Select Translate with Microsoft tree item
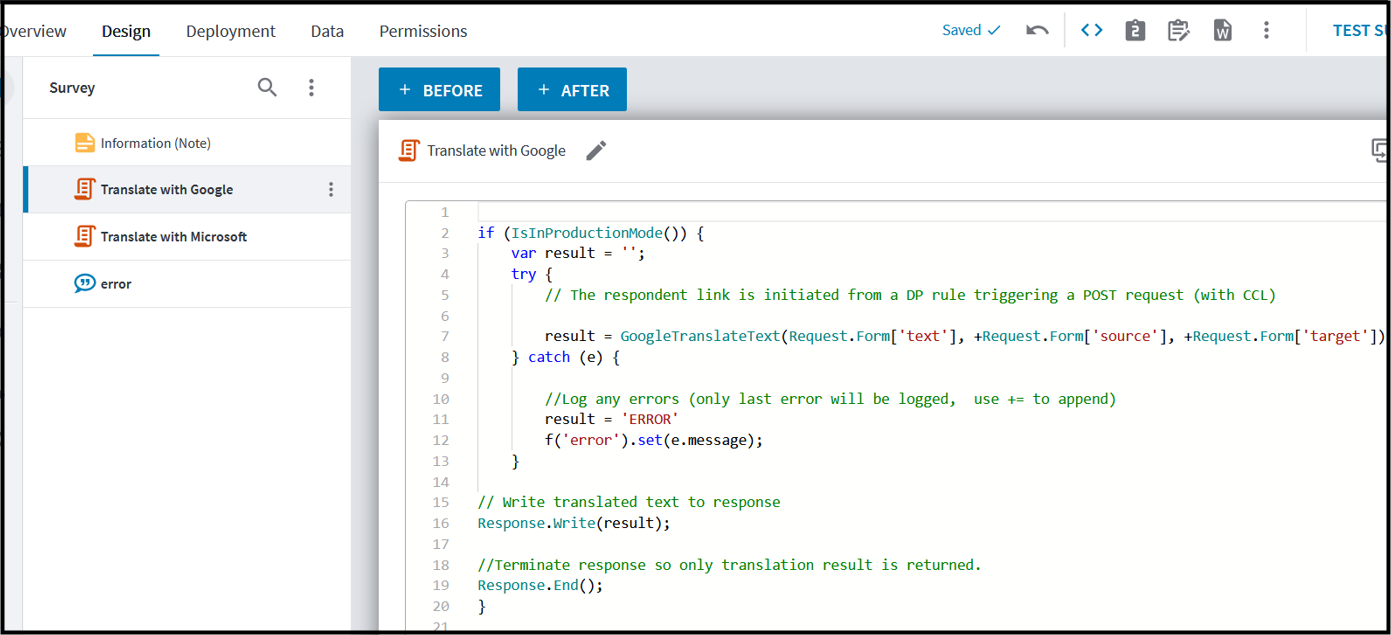The width and height of the screenshot is (1391, 635). click(x=187, y=236)
